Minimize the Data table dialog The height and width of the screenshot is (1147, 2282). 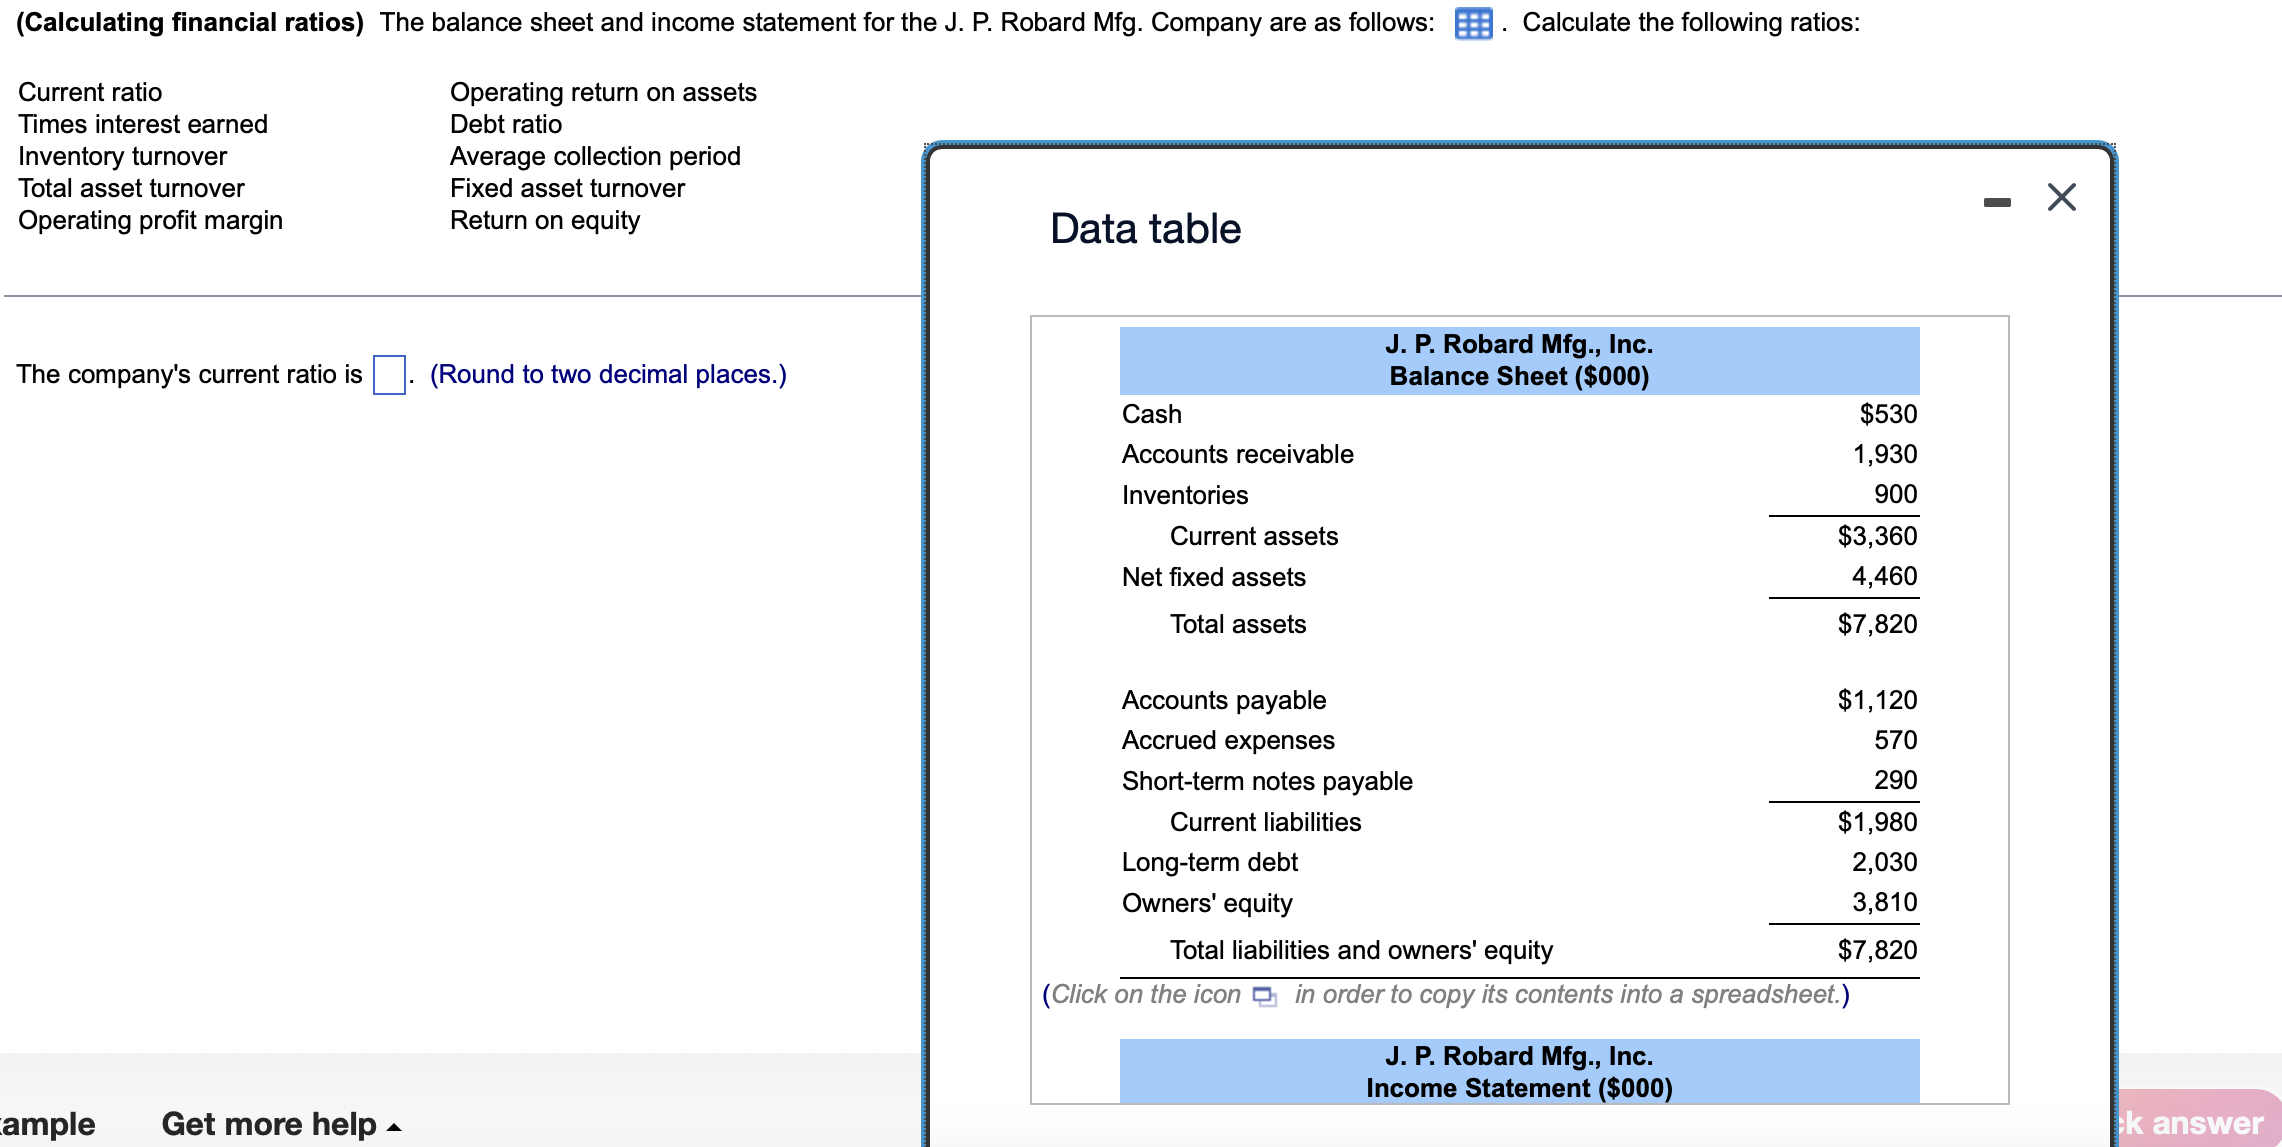(x=1997, y=202)
